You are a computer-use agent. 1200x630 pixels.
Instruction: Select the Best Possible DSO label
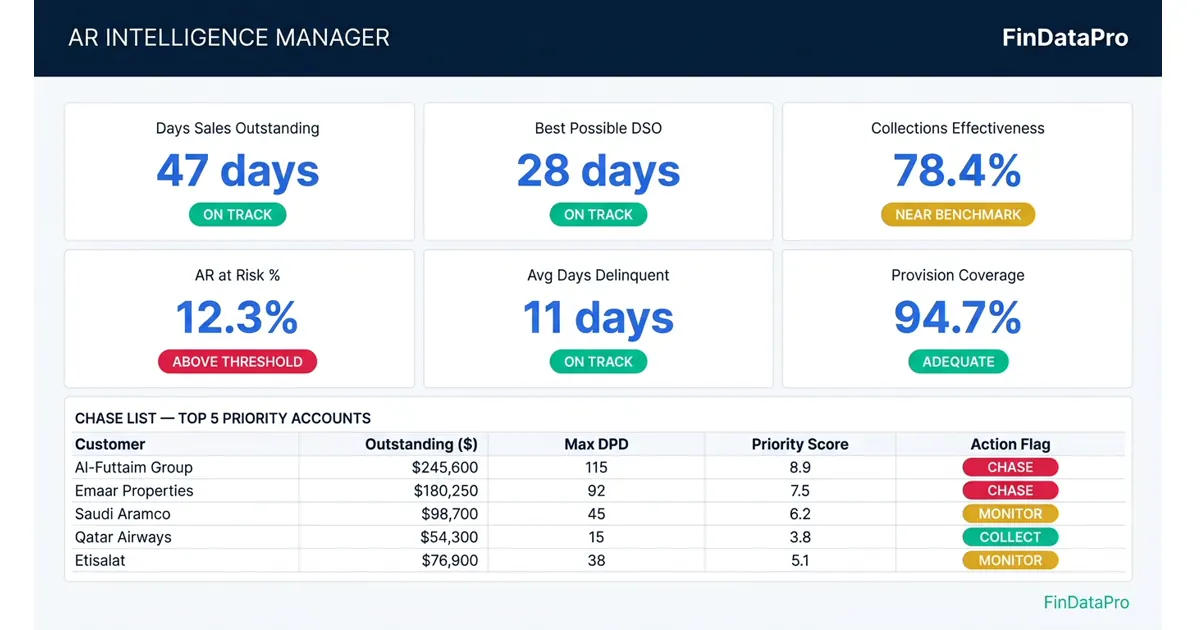[598, 128]
